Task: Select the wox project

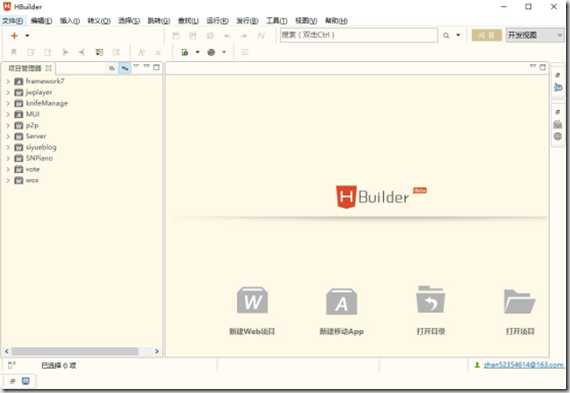Action: 32,180
